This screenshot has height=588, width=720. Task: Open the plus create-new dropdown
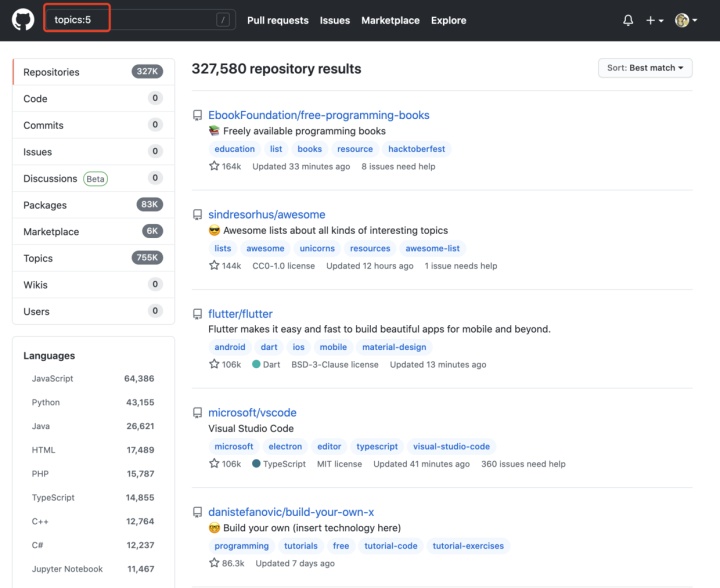coord(654,20)
